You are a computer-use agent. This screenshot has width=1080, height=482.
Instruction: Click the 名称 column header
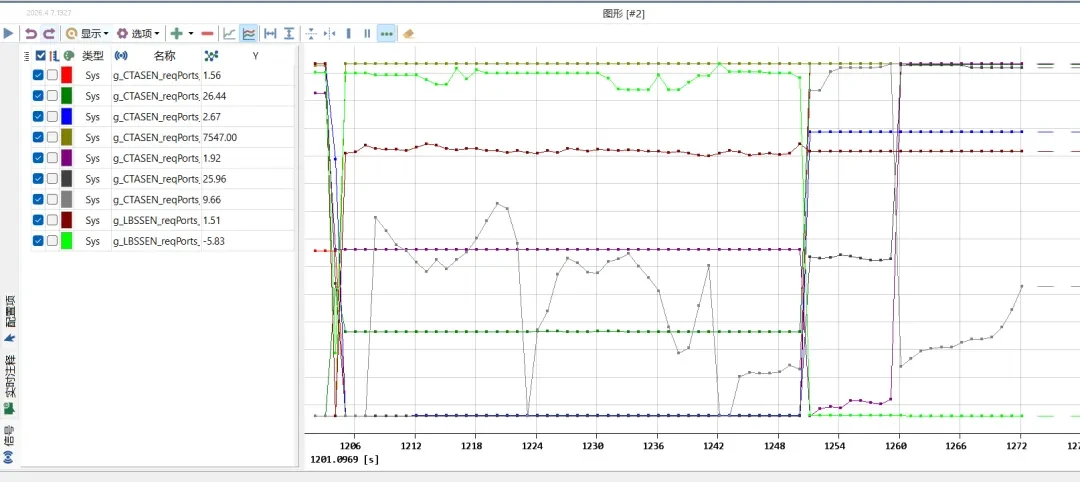pos(164,56)
